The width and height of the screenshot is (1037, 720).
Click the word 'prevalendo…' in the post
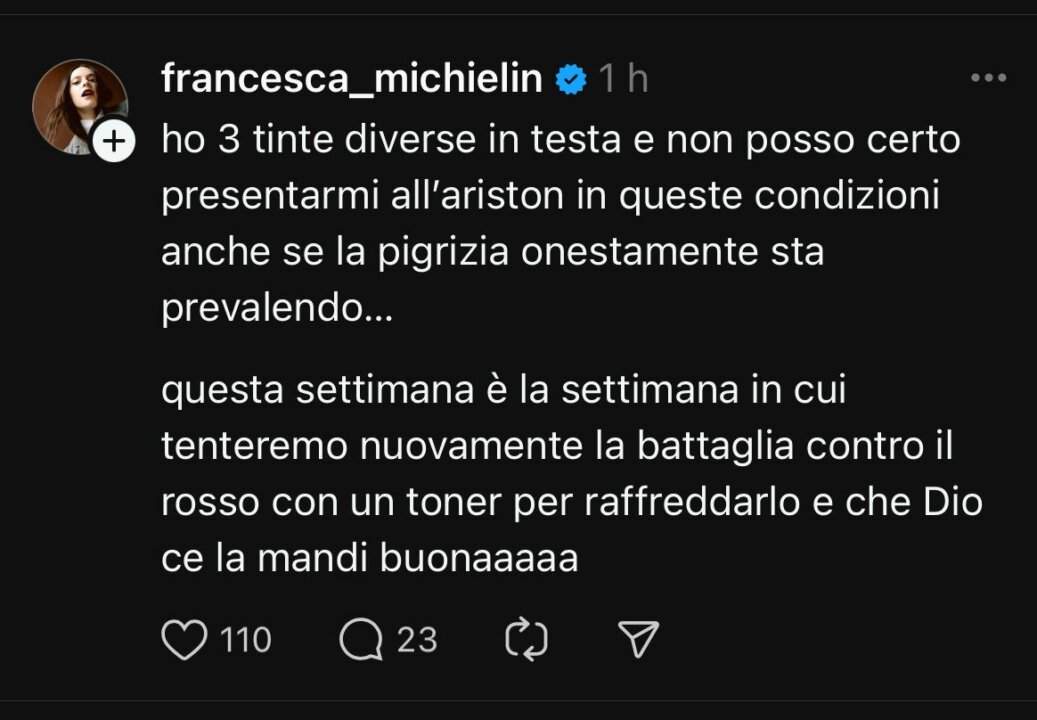point(277,309)
